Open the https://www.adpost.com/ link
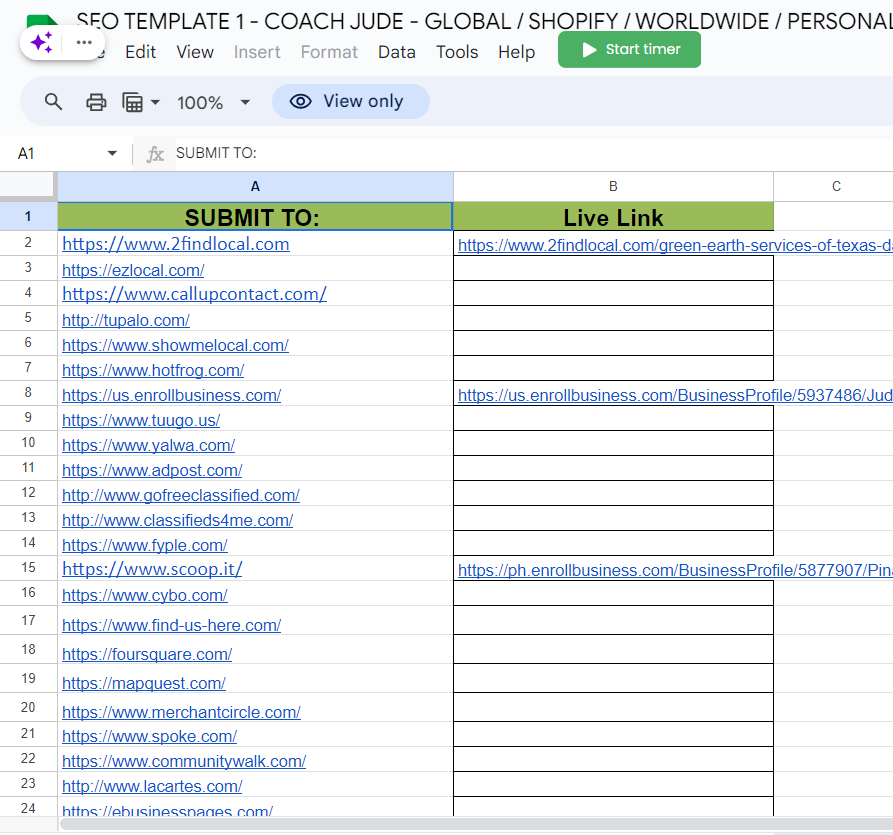Viewport: 893px width, 835px height. pos(152,470)
